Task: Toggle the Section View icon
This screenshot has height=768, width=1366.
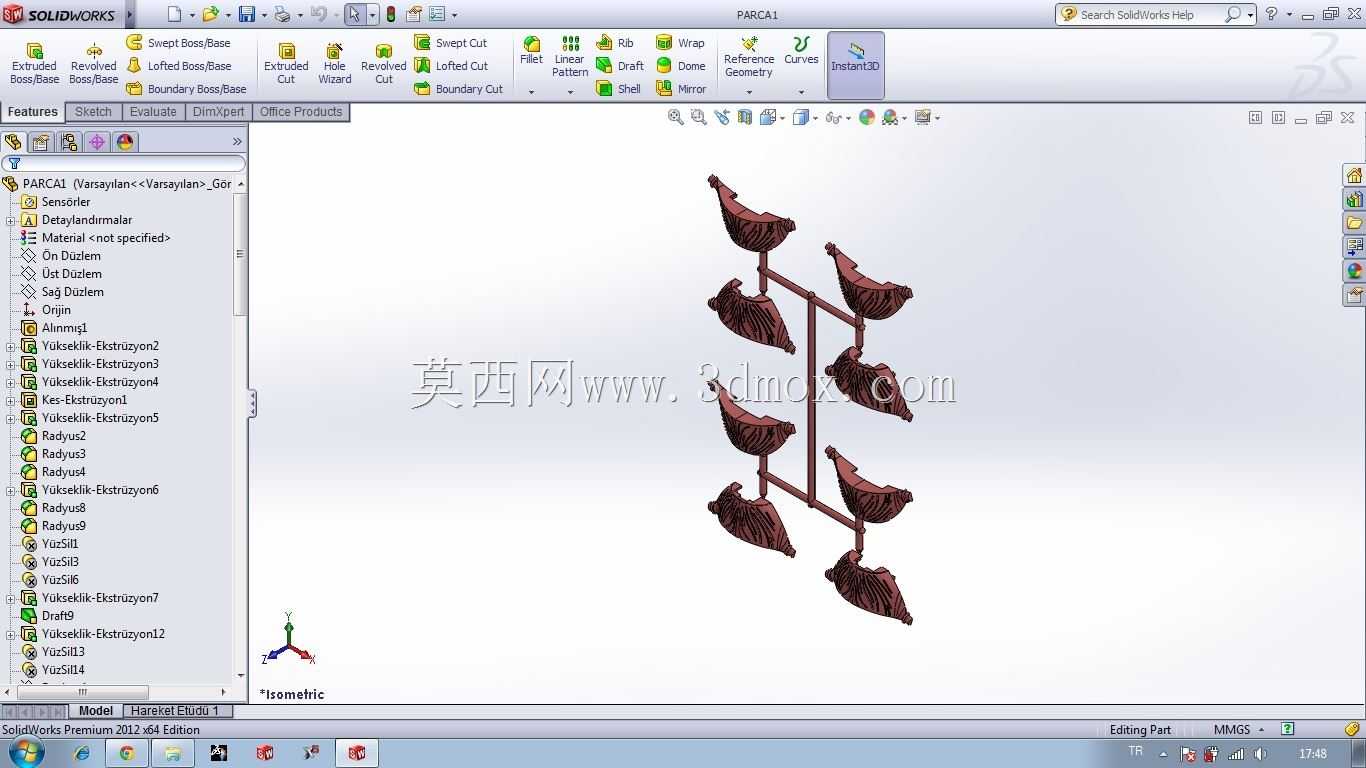Action: point(744,117)
